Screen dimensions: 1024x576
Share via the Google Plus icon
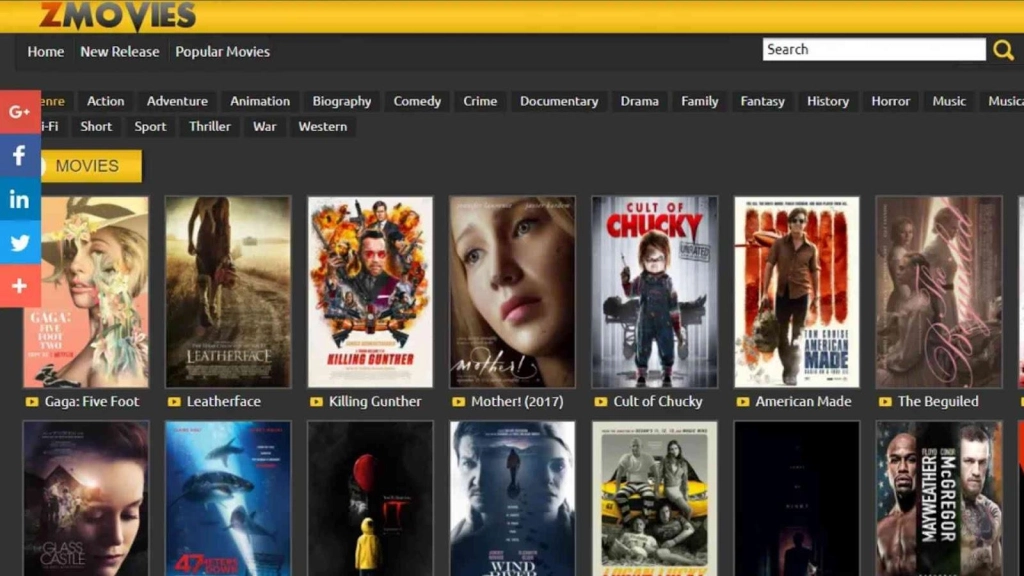pos(20,112)
